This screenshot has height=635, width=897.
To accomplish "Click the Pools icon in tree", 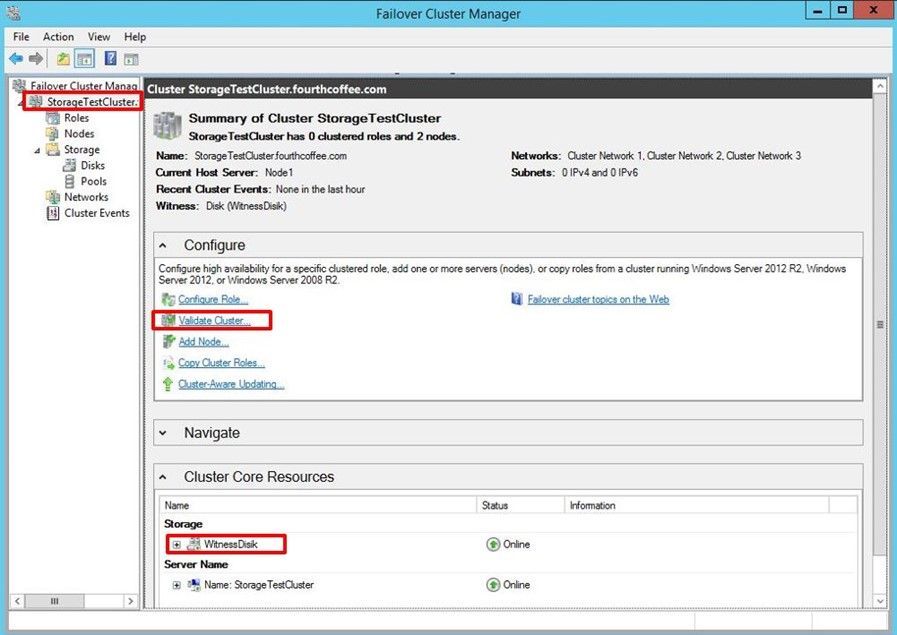I will (69, 181).
